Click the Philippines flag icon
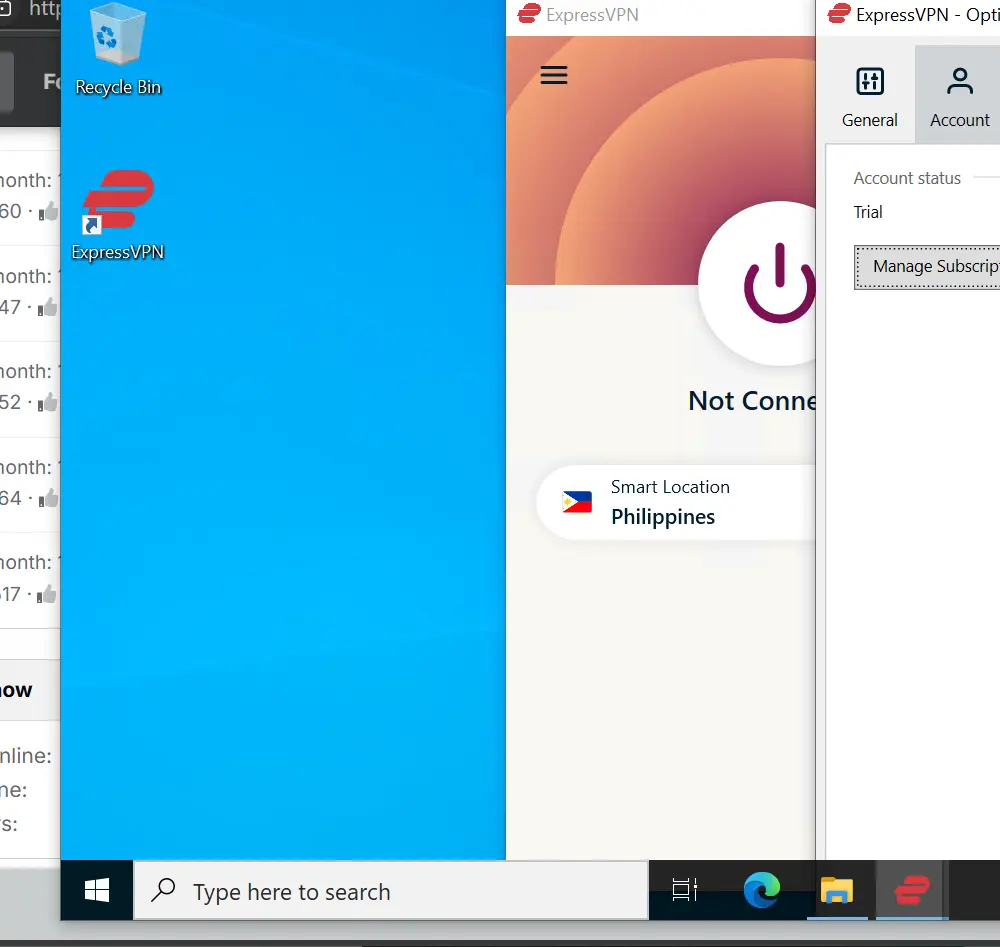Screen dimensions: 1000x947 (577, 503)
